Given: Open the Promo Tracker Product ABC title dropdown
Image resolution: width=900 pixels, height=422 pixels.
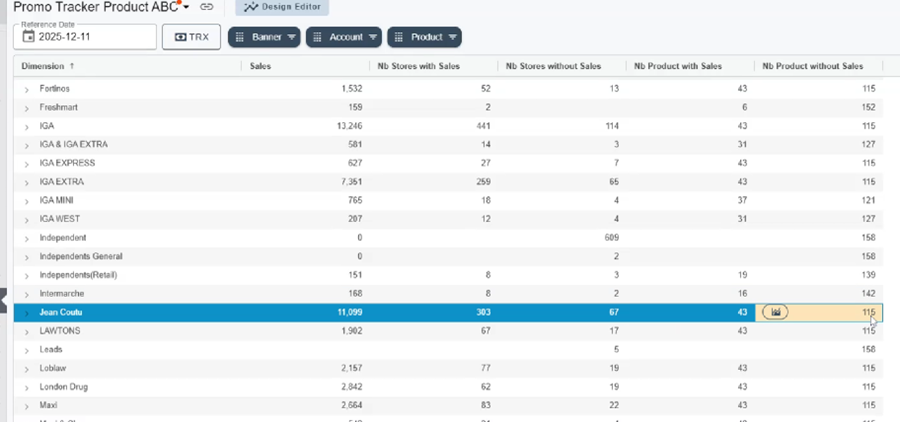Looking at the screenshot, I should 187,7.
